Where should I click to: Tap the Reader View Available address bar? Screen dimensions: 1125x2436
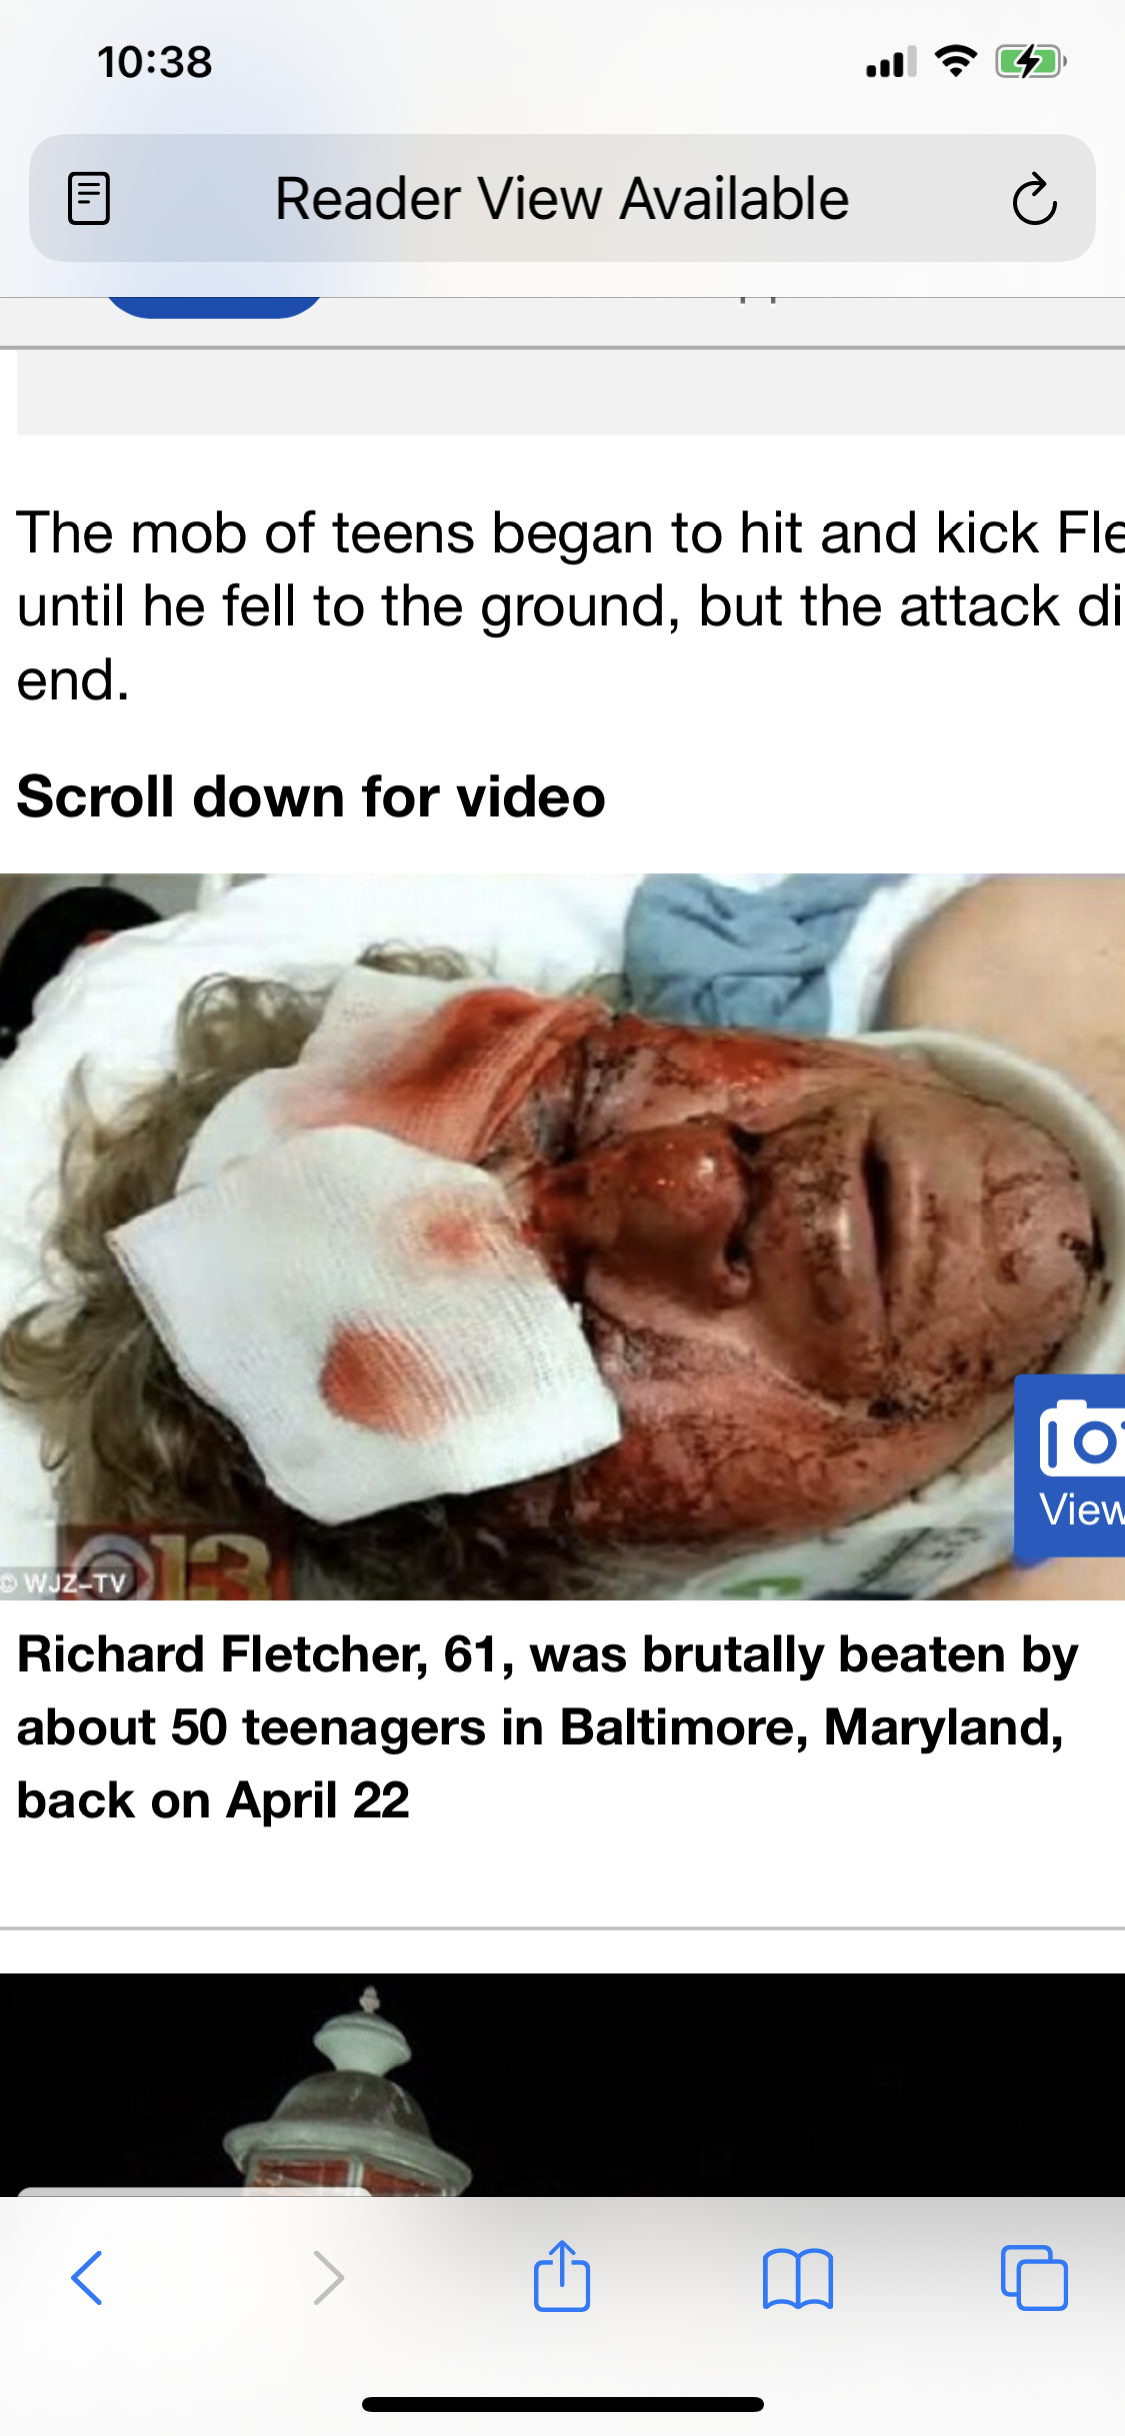click(562, 198)
